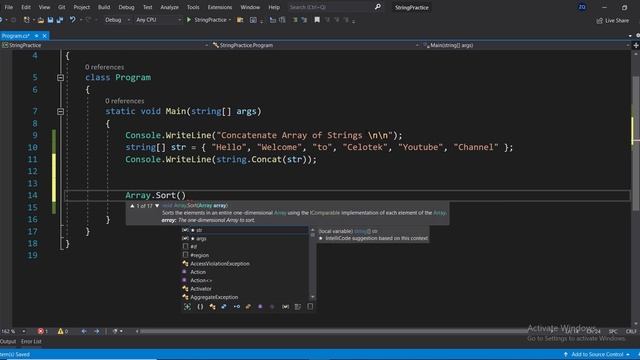
Task: Click the IntelliSense list scrollbar down arrow
Action: coord(313,297)
